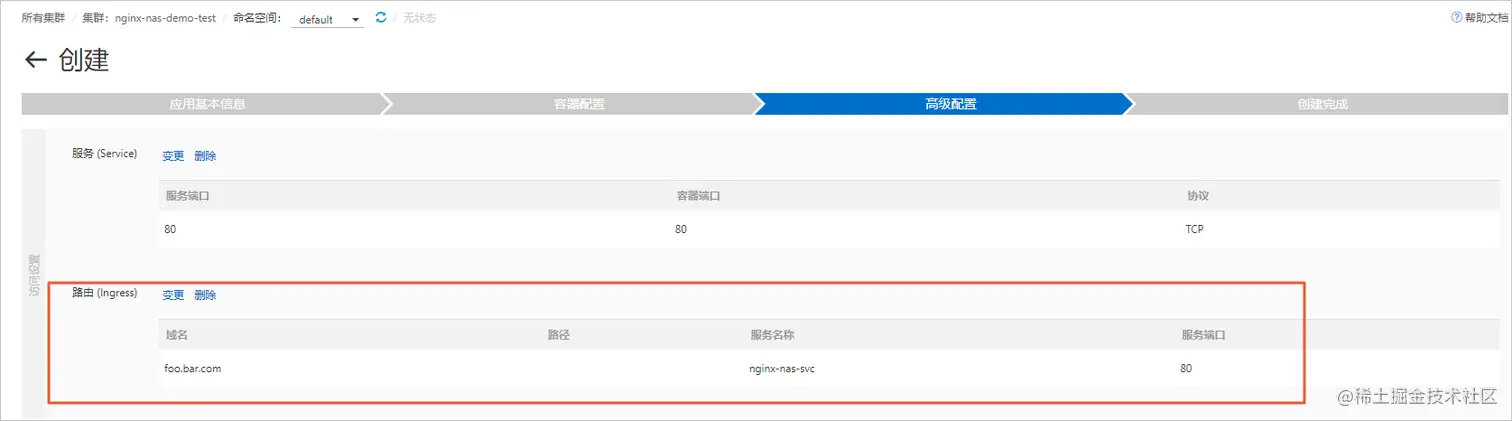Image resolution: width=1512 pixels, height=421 pixels.
Task: Click the 域名 column header
Action: pos(176,334)
